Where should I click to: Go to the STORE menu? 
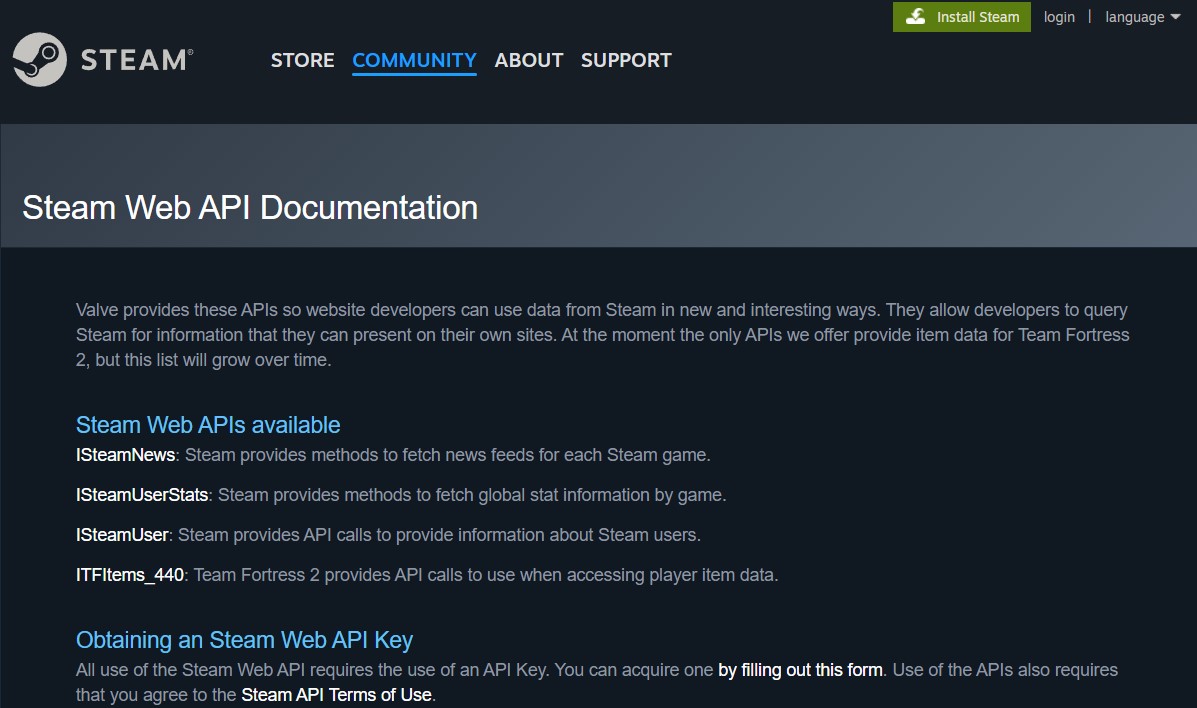302,60
